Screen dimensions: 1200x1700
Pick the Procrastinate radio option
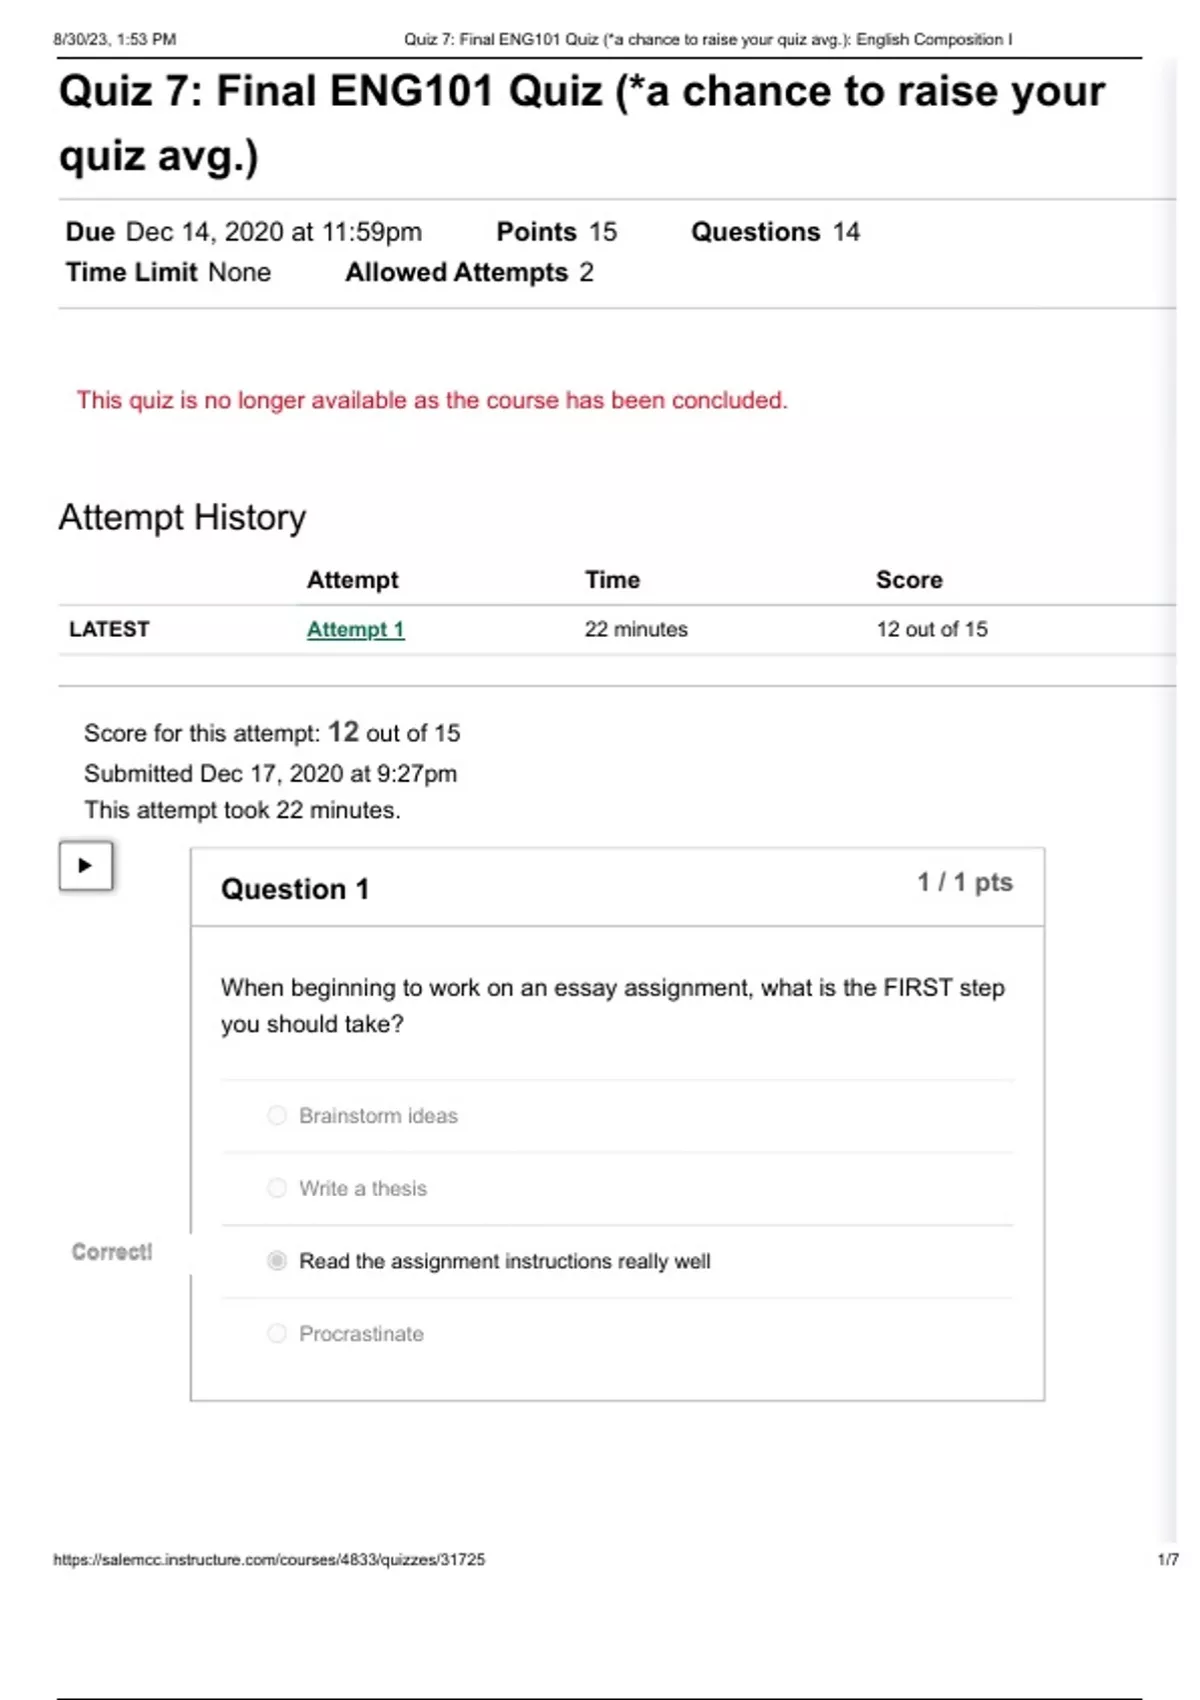(x=277, y=1333)
